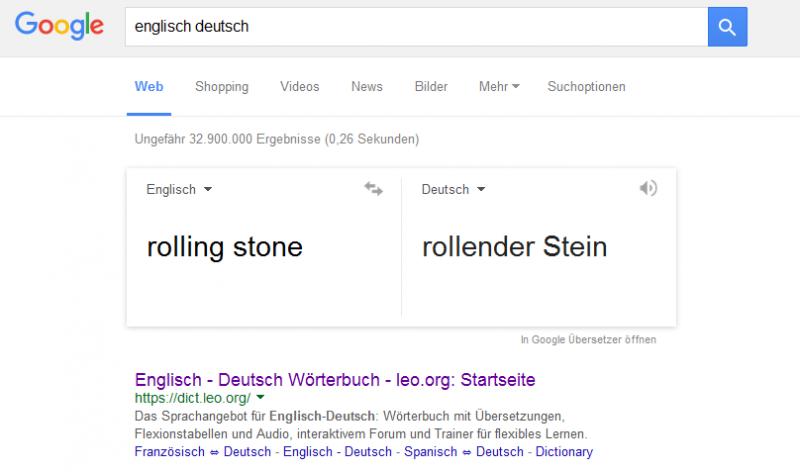Click the blue search magnifier button
800x472 pixels.
click(x=727, y=27)
